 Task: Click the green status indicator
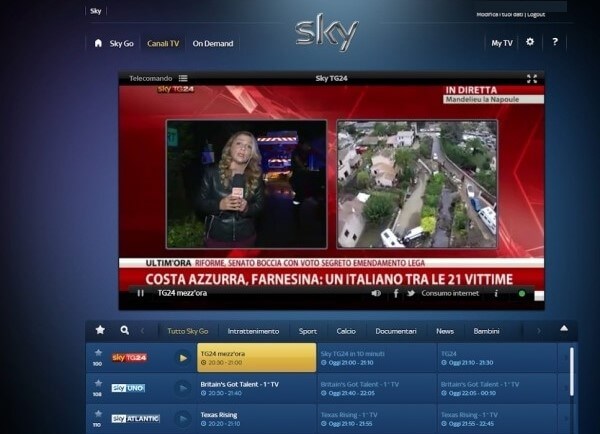click(522, 294)
